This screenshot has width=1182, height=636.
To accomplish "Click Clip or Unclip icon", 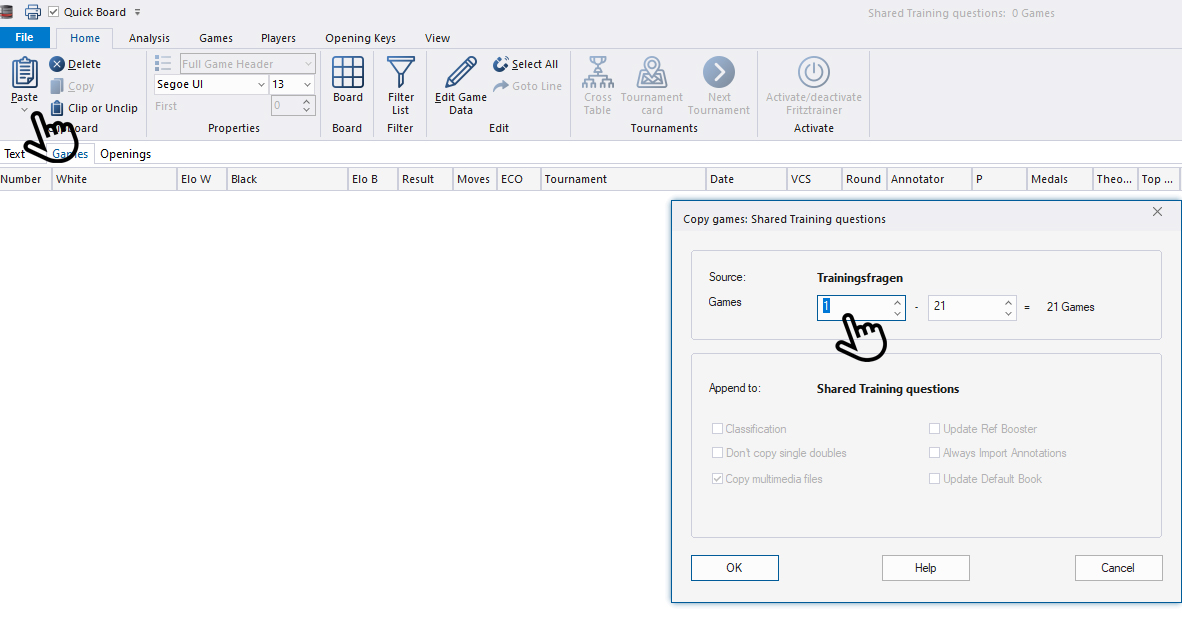I will pos(57,108).
